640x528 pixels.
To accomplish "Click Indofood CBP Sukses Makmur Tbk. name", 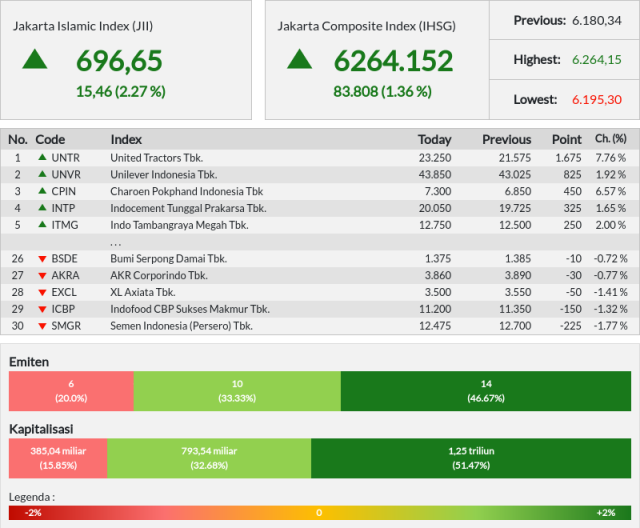I will [x=190, y=309].
